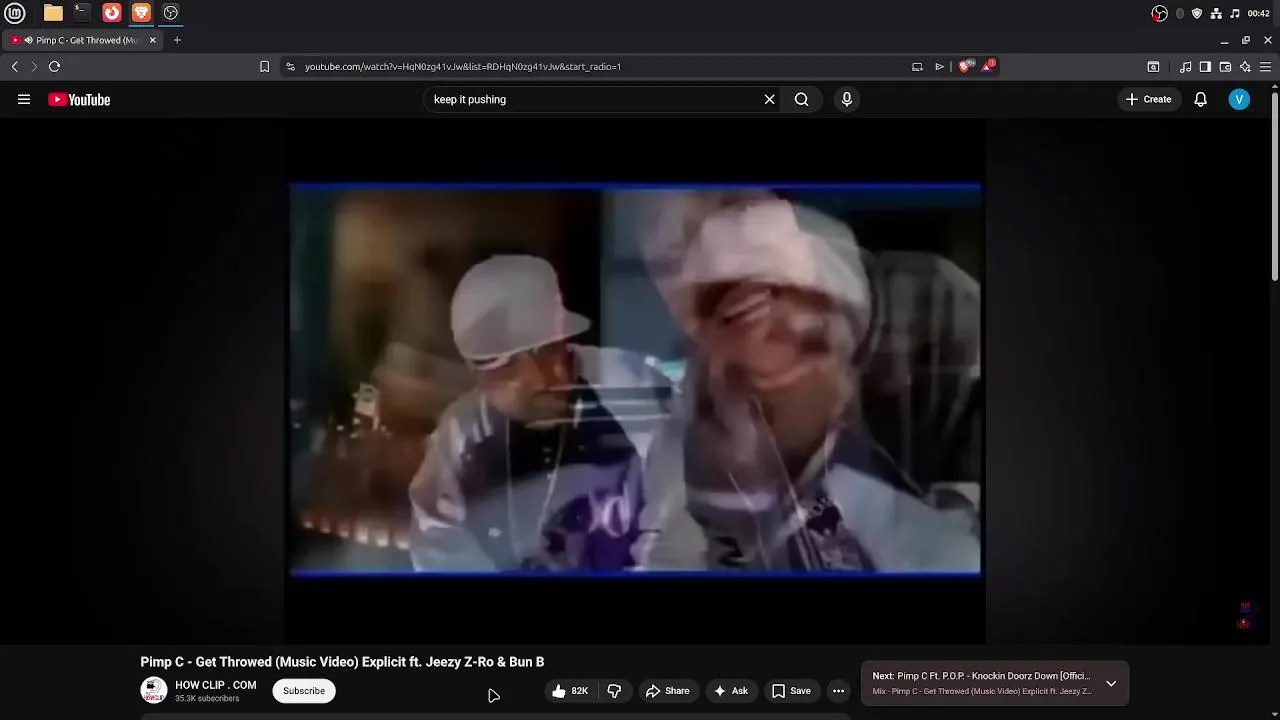The image size is (1280, 720).
Task: Open the Brave Wallet icon
Action: point(1225,67)
